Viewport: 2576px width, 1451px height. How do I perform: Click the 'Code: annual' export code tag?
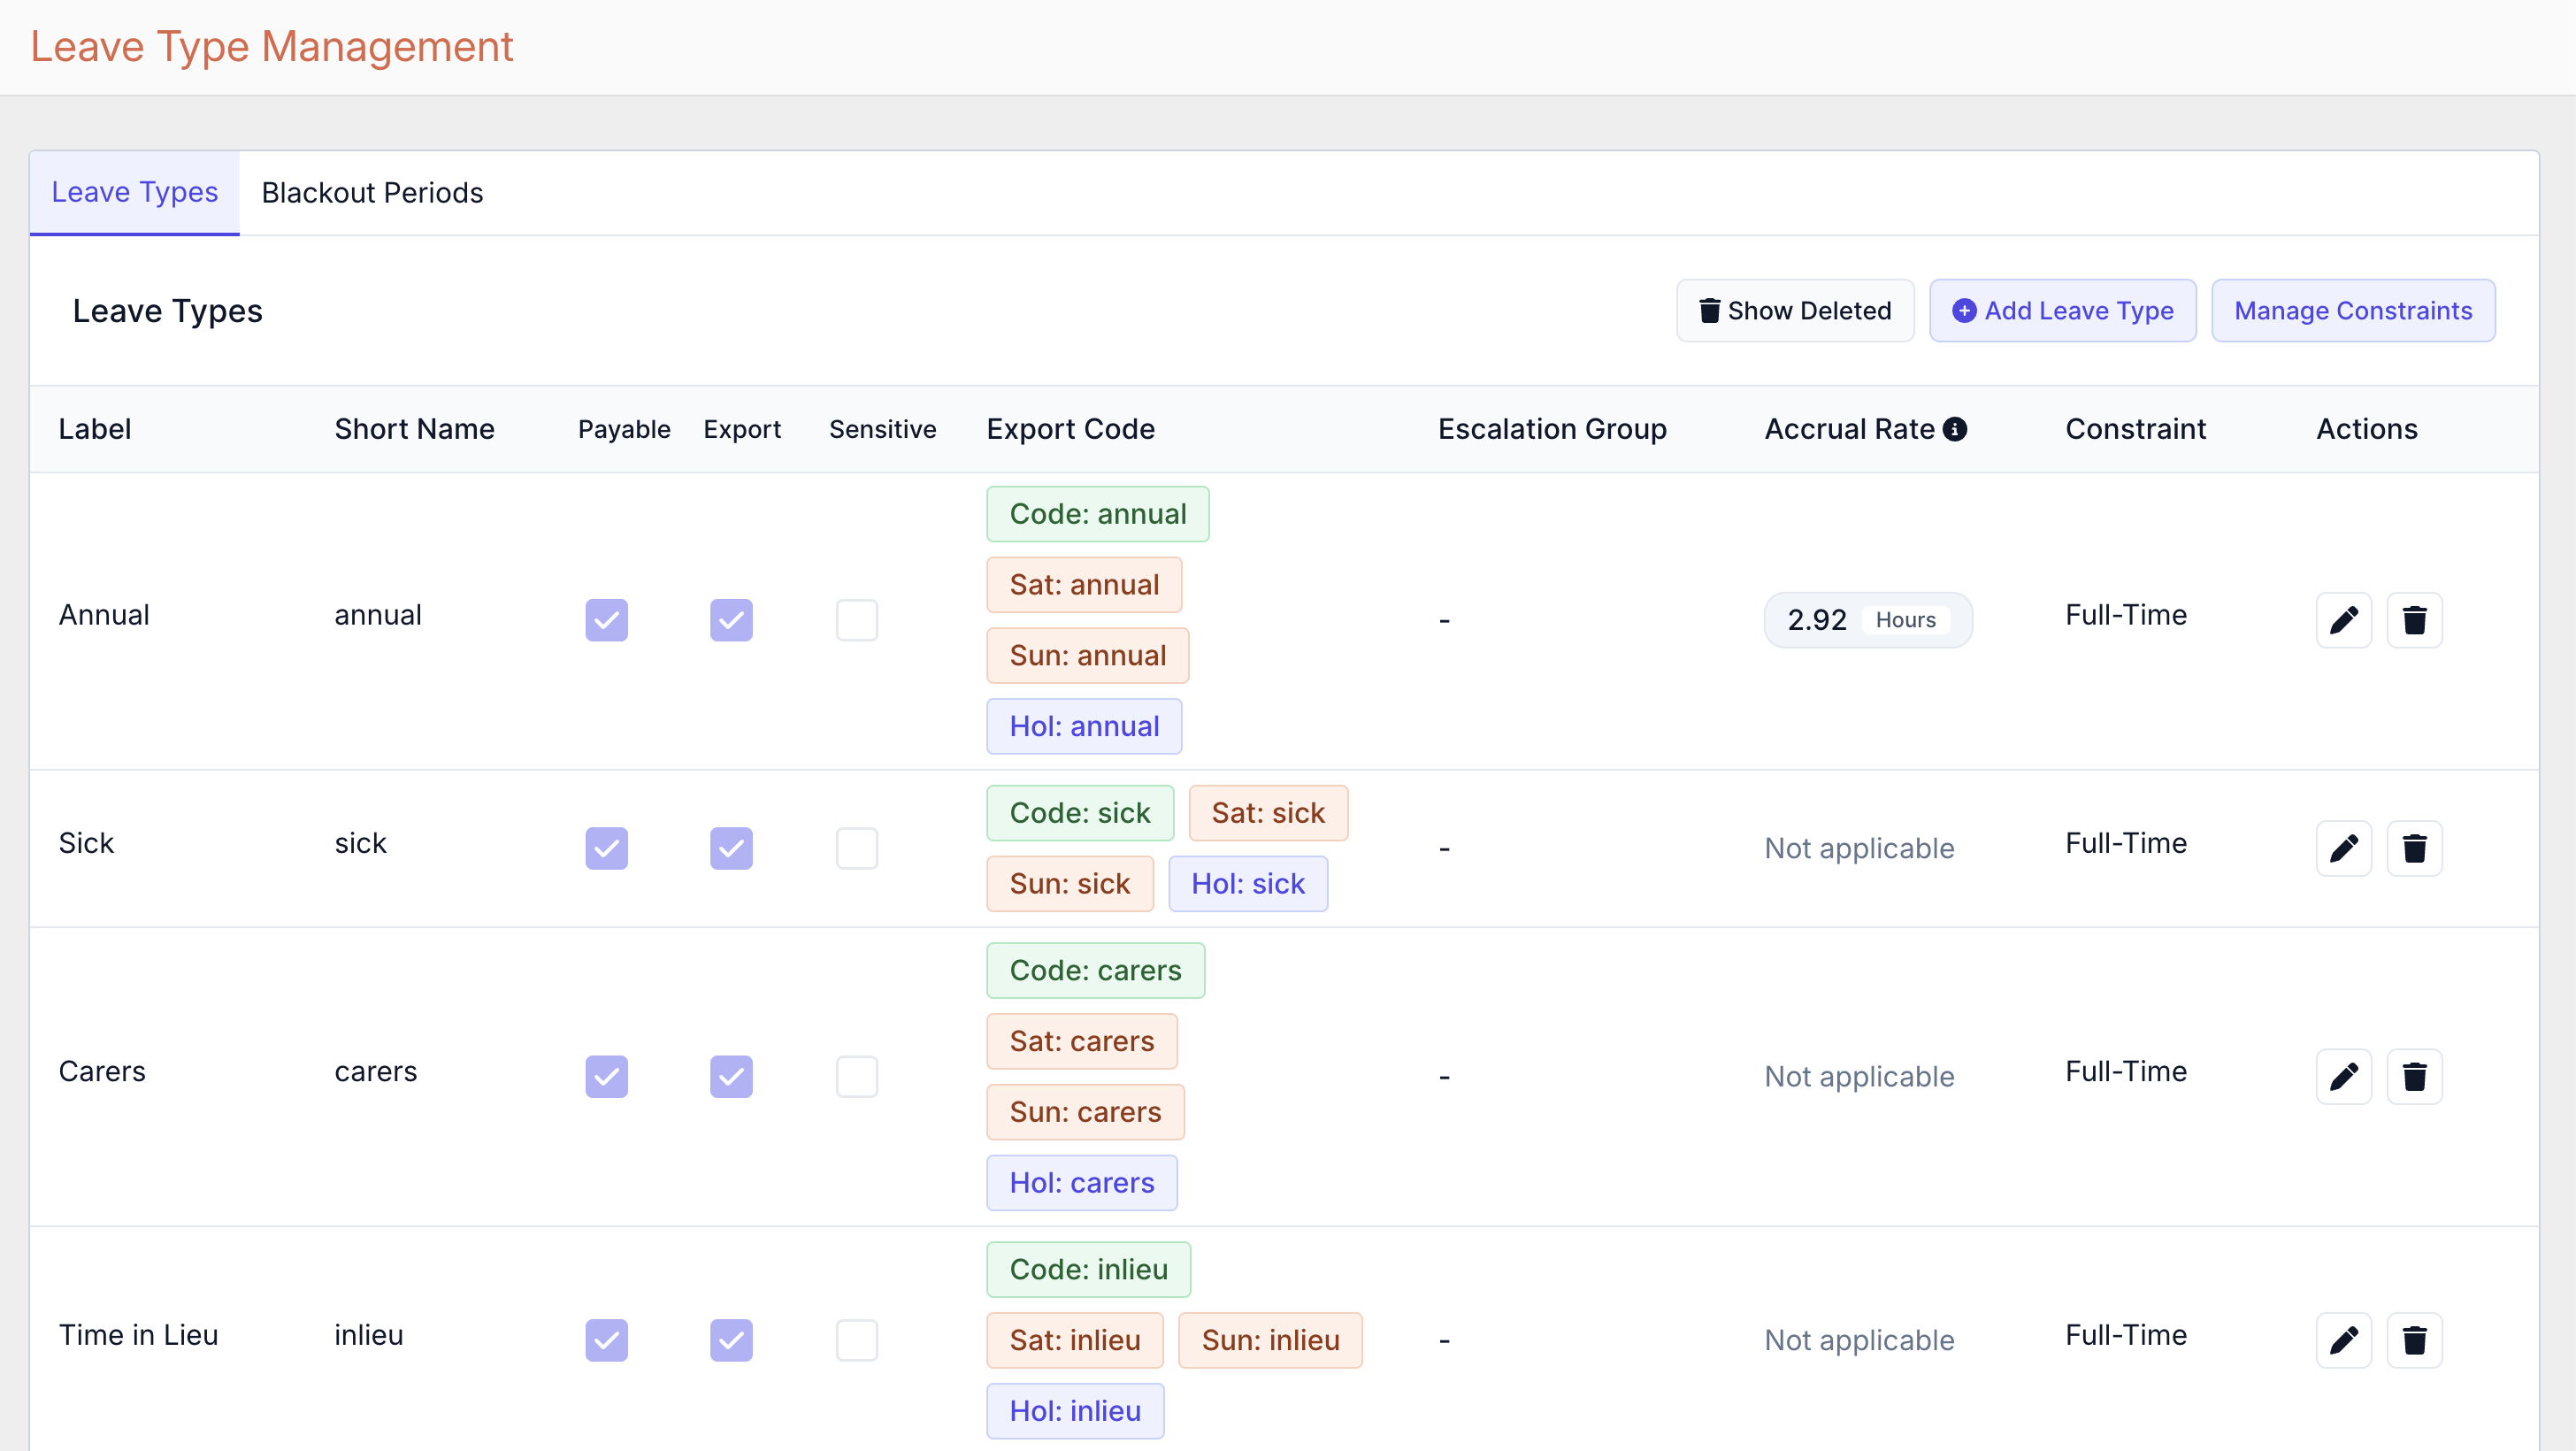pyautogui.click(x=1098, y=514)
